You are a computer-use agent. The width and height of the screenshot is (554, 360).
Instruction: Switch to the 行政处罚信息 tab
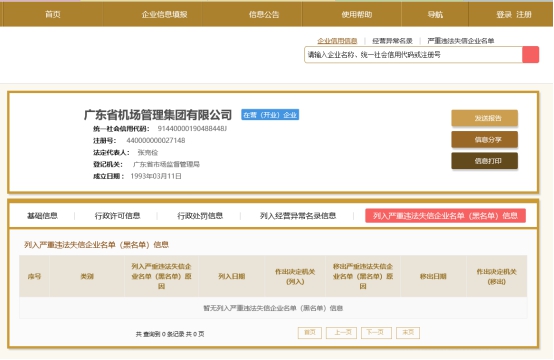[x=200, y=216]
